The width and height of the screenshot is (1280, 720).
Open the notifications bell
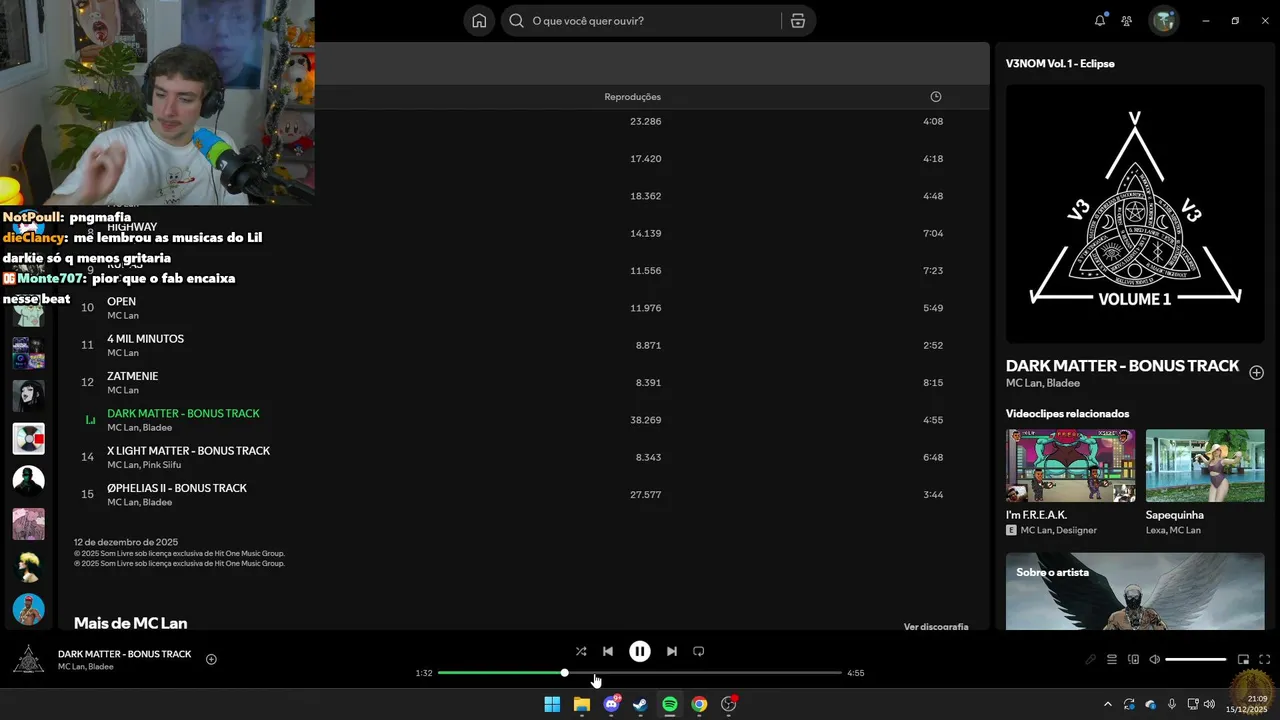point(1100,20)
